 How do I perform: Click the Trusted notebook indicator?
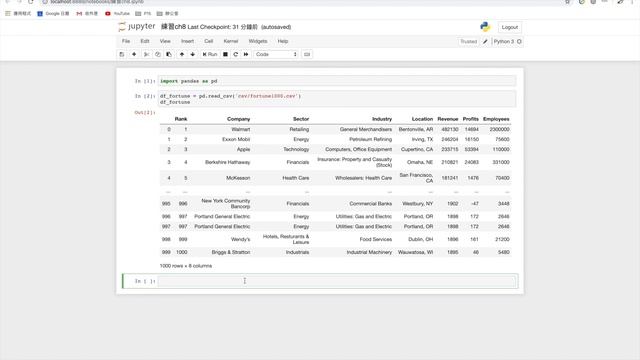468,42
